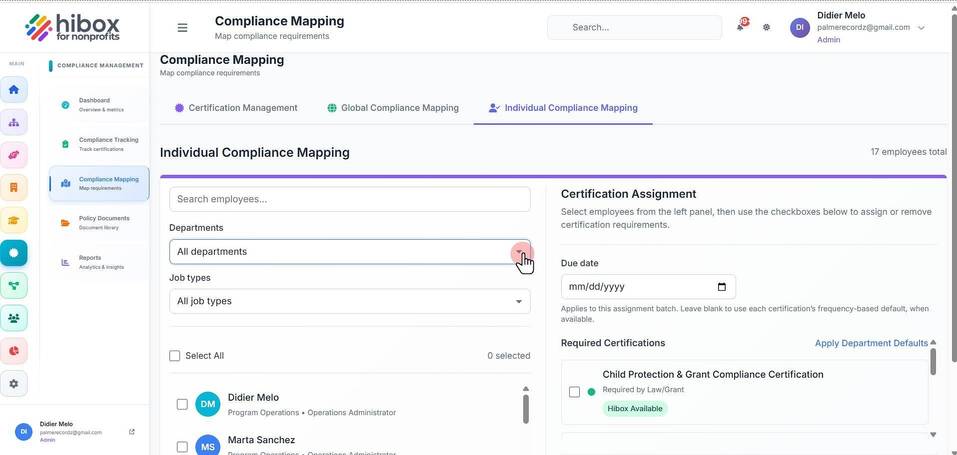This screenshot has height=455, width=957.
Task: Check the Didier Melo employee checkbox
Action: tap(182, 404)
